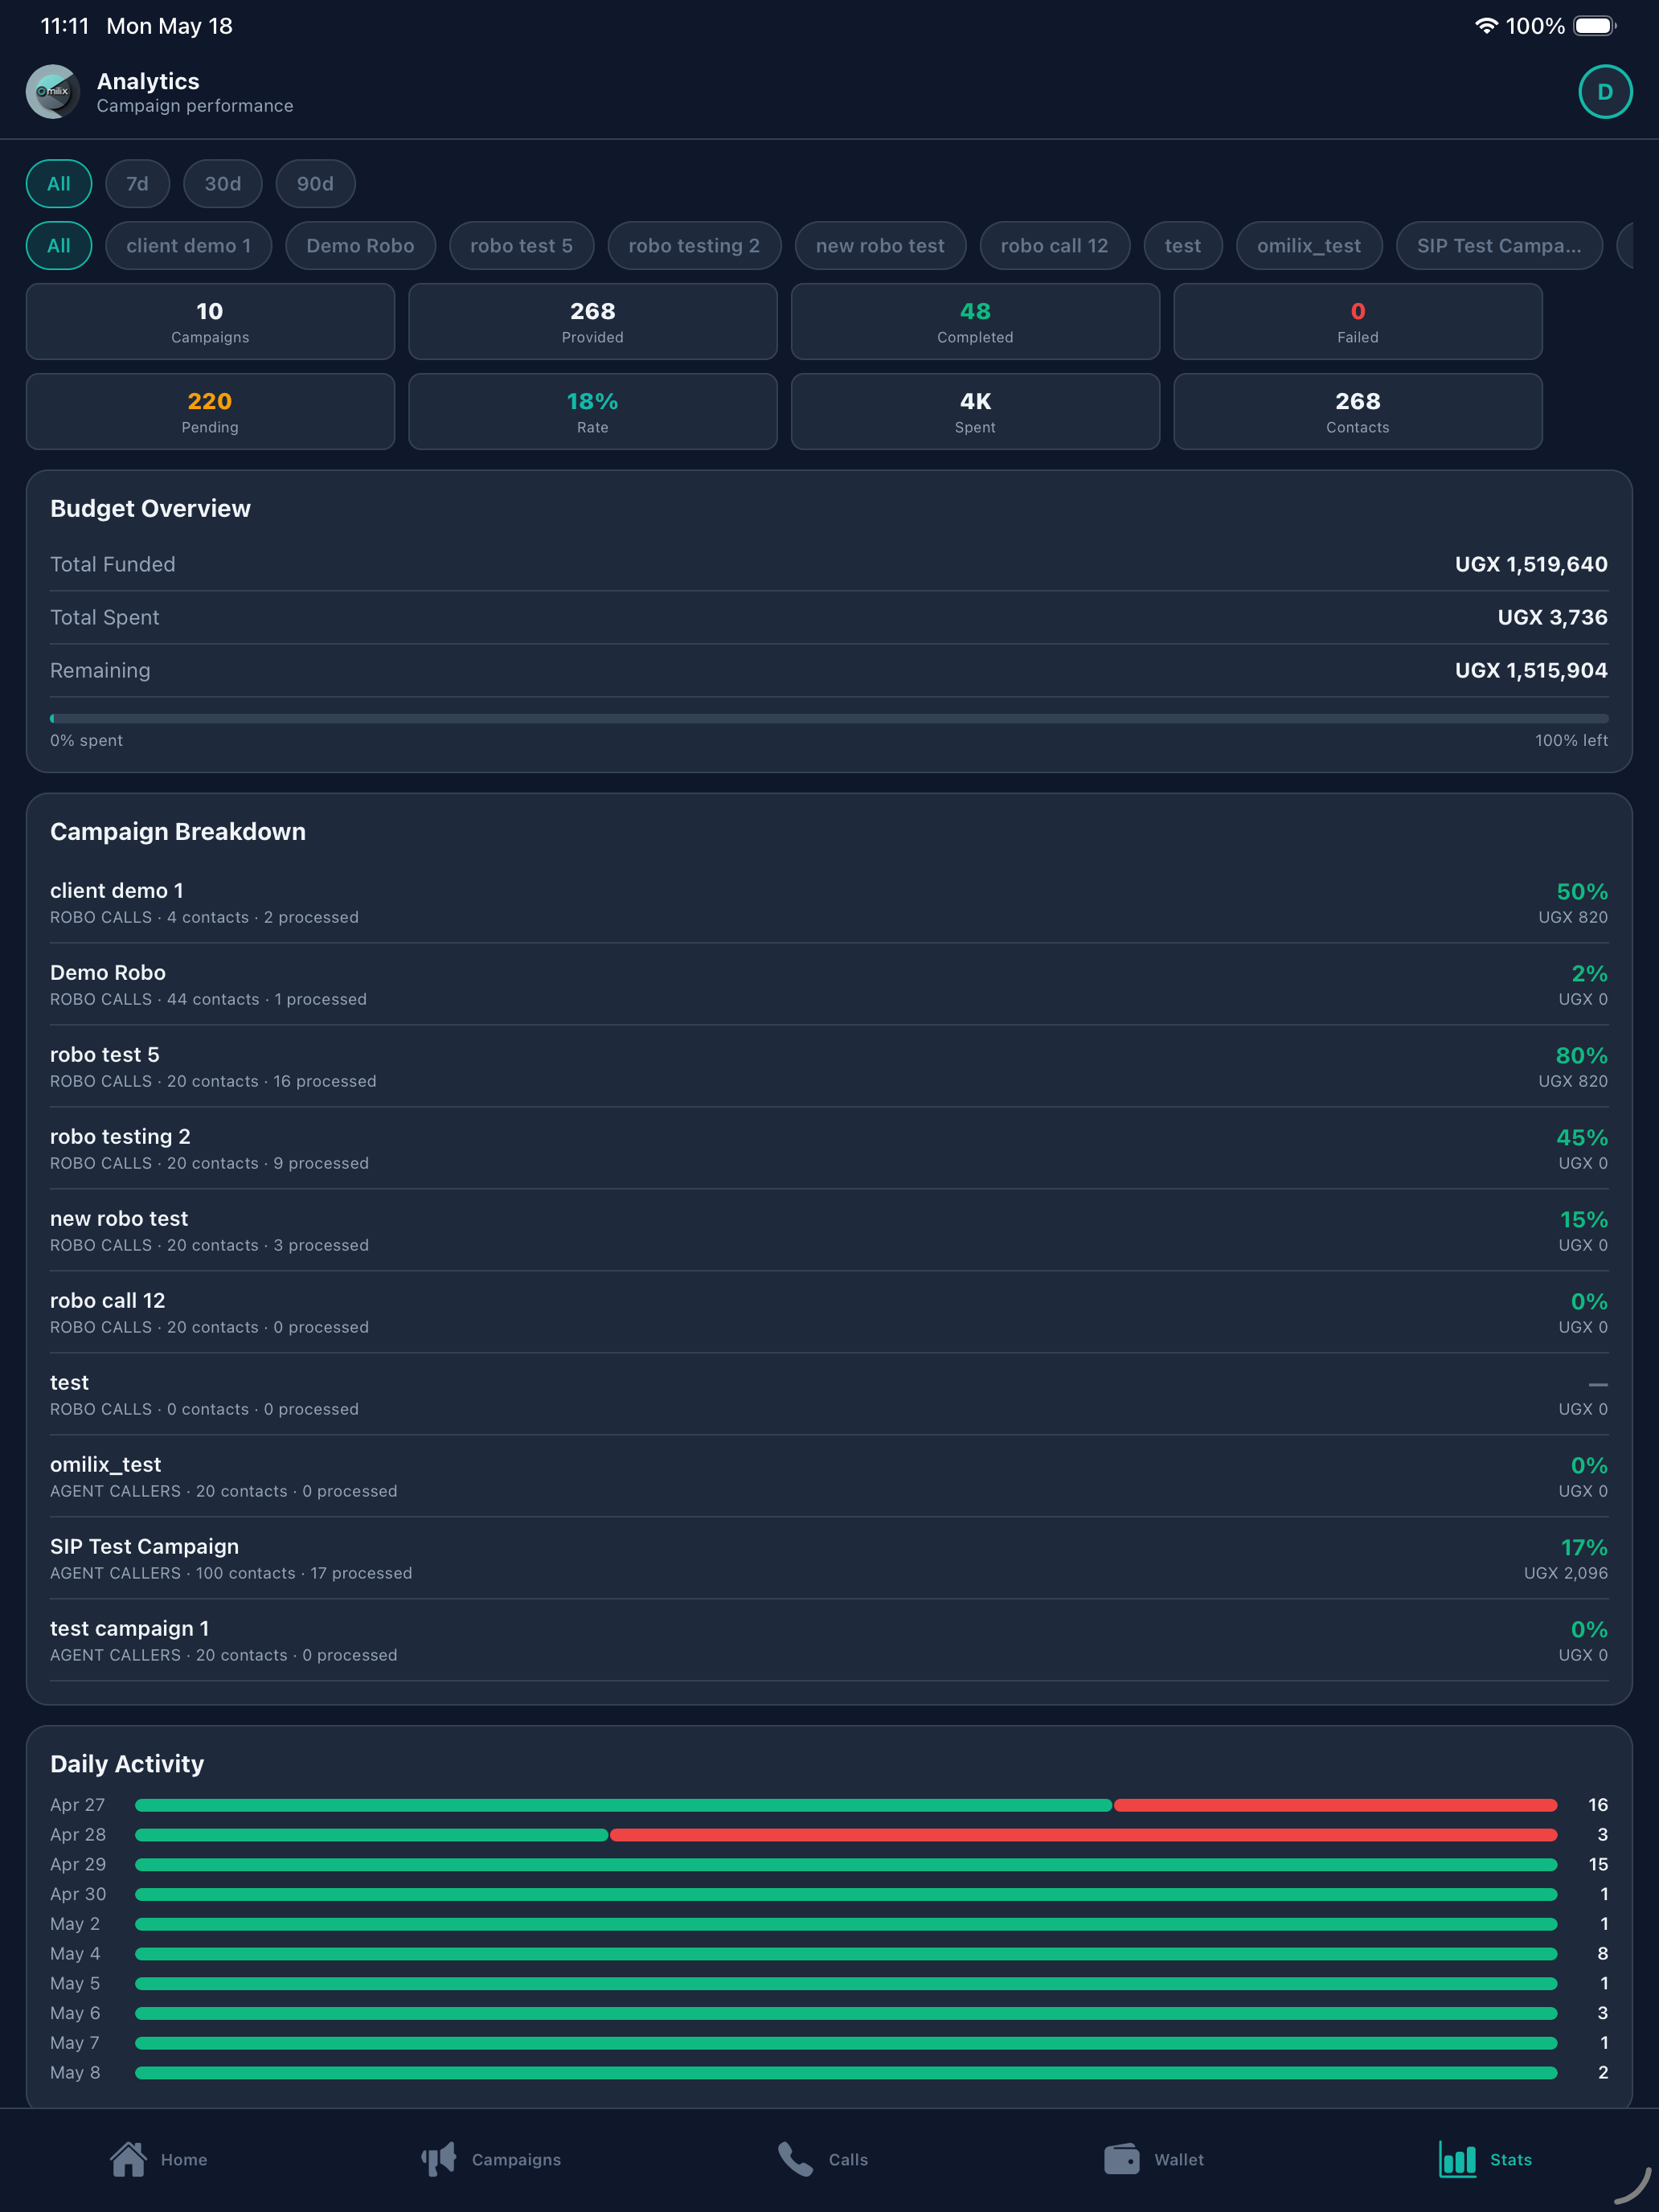
Task: Select the All time range filter
Action: [59, 184]
